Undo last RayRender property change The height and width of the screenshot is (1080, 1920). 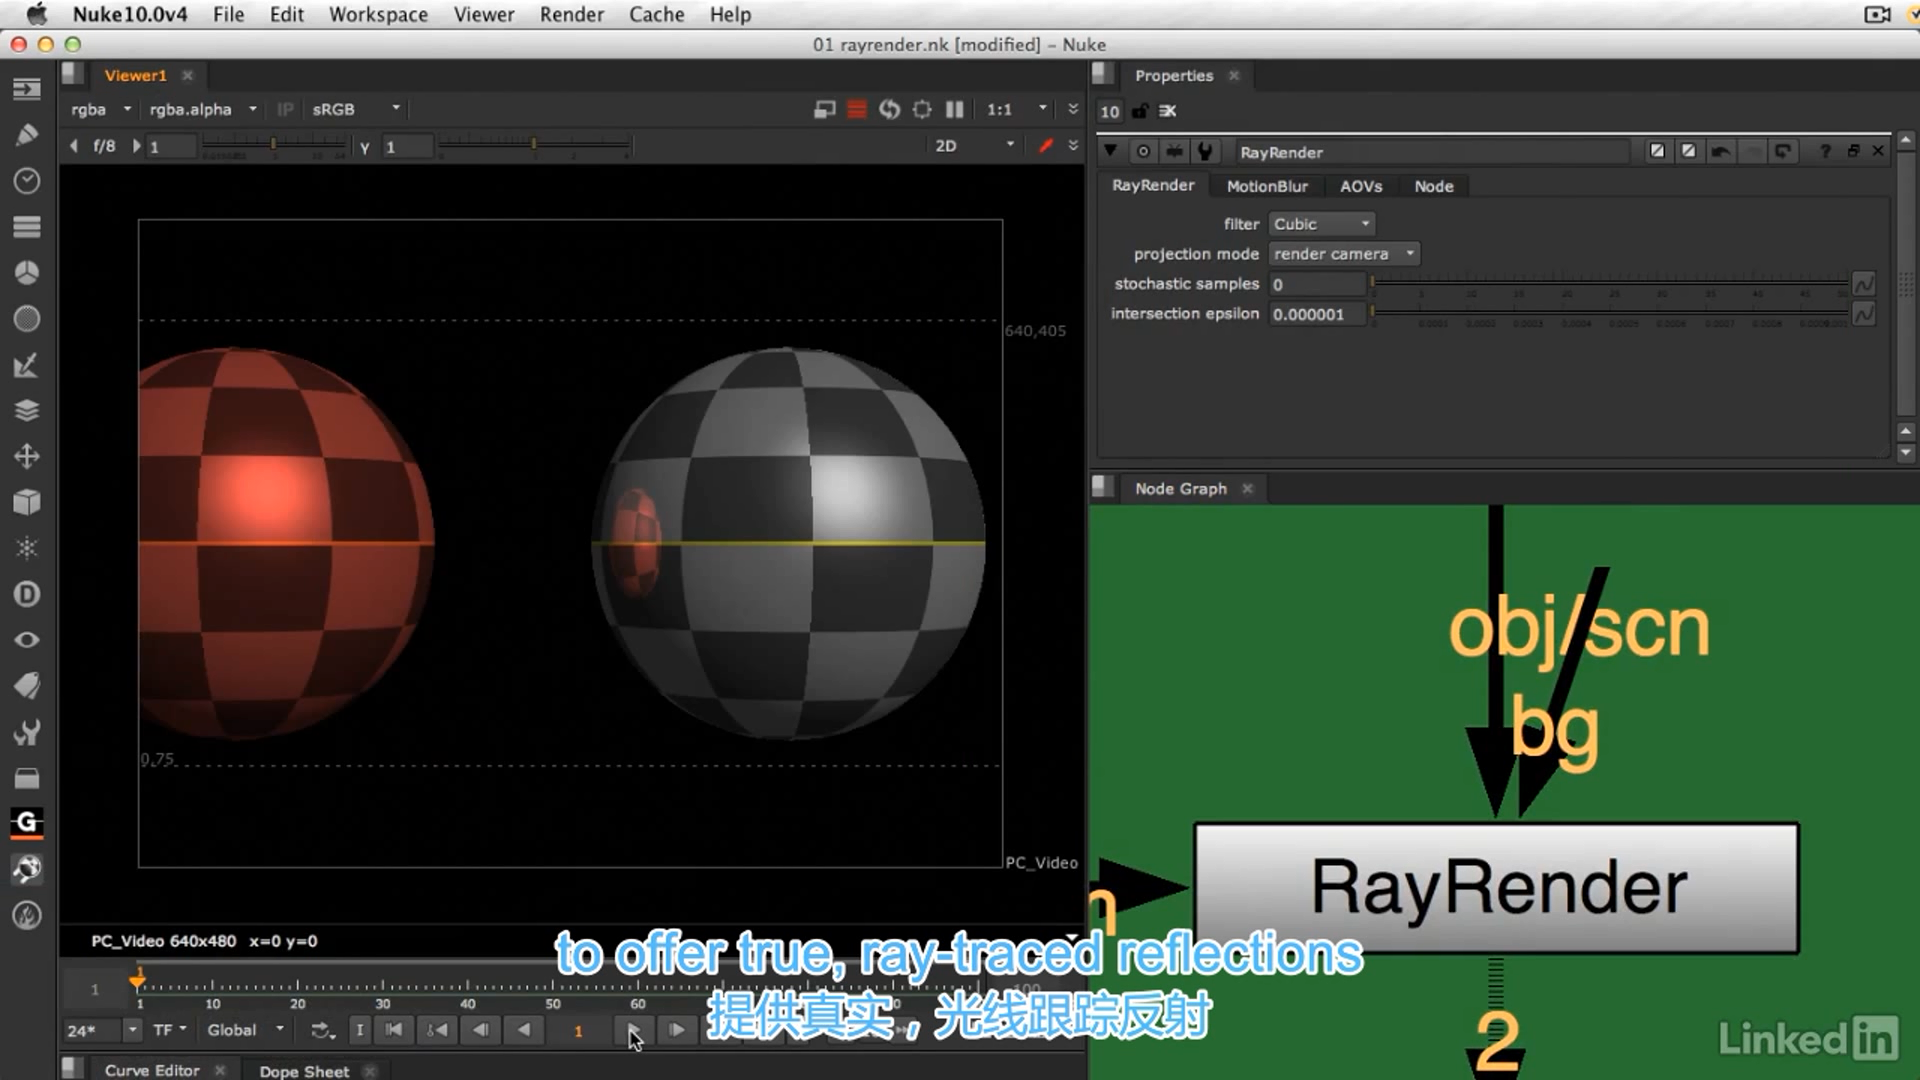[1720, 151]
